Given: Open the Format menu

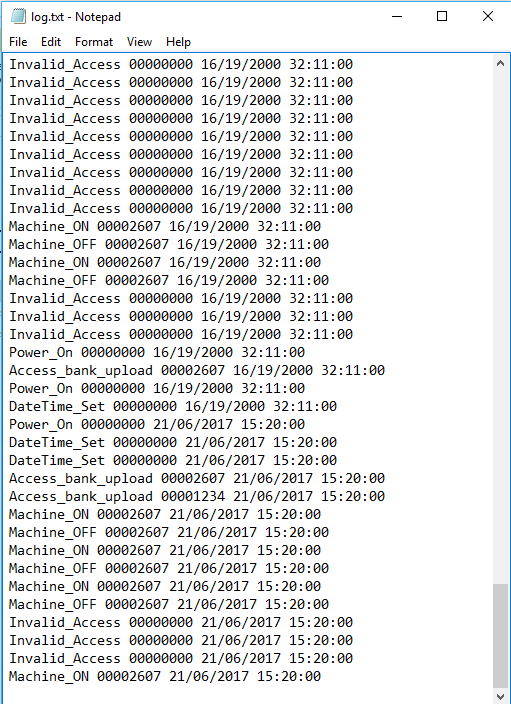Looking at the screenshot, I should [x=94, y=42].
